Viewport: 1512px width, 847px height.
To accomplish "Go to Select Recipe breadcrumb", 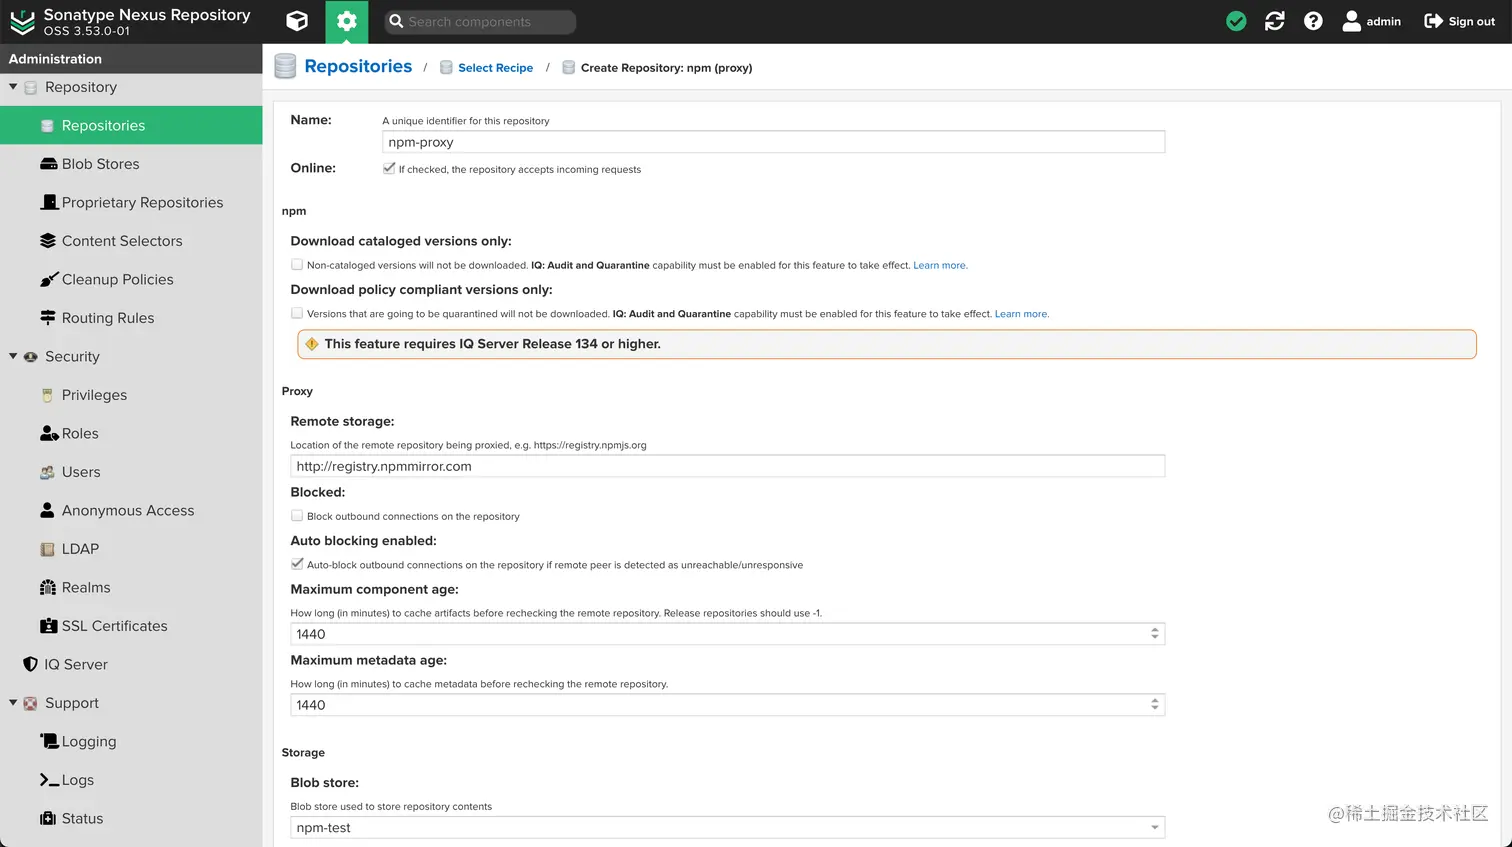I will pyautogui.click(x=495, y=68).
